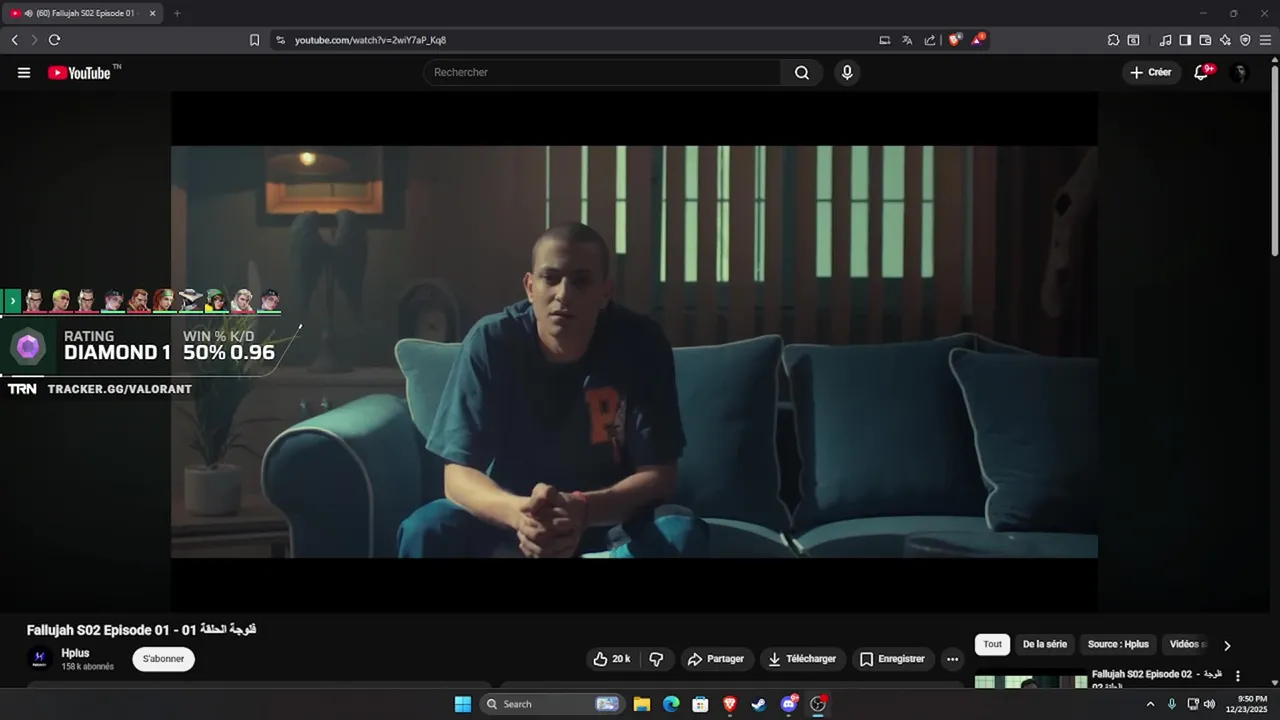Image resolution: width=1280 pixels, height=720 pixels.
Task: Open the Episode 02 thumbnail
Action: pyautogui.click(x=1031, y=679)
